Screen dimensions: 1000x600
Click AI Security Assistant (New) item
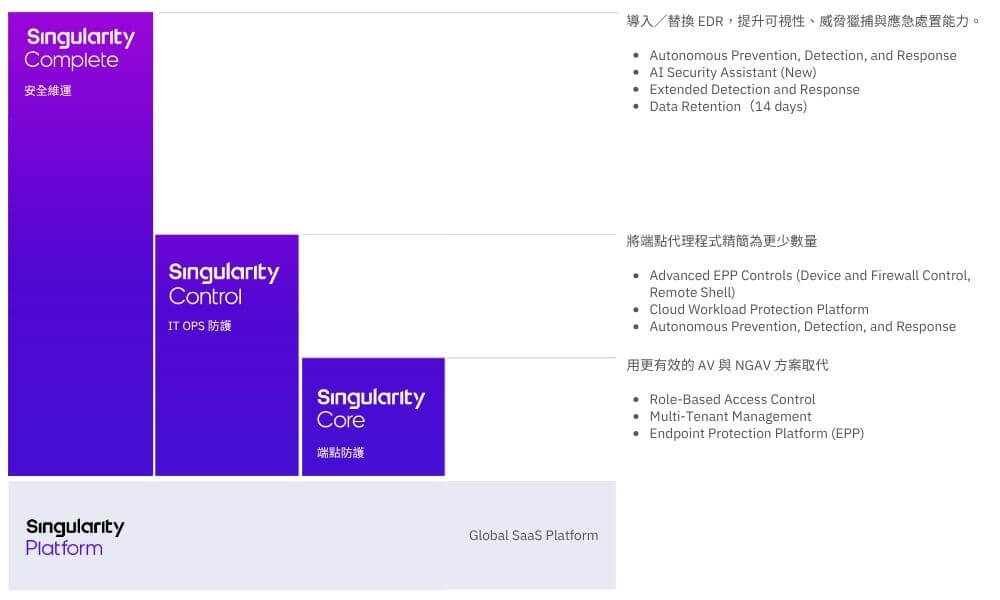(732, 73)
